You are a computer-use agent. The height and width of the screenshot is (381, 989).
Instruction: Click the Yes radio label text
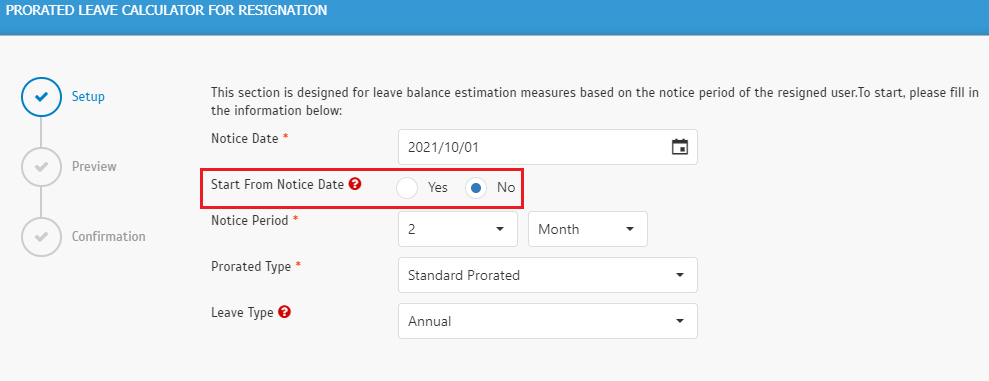click(x=438, y=188)
